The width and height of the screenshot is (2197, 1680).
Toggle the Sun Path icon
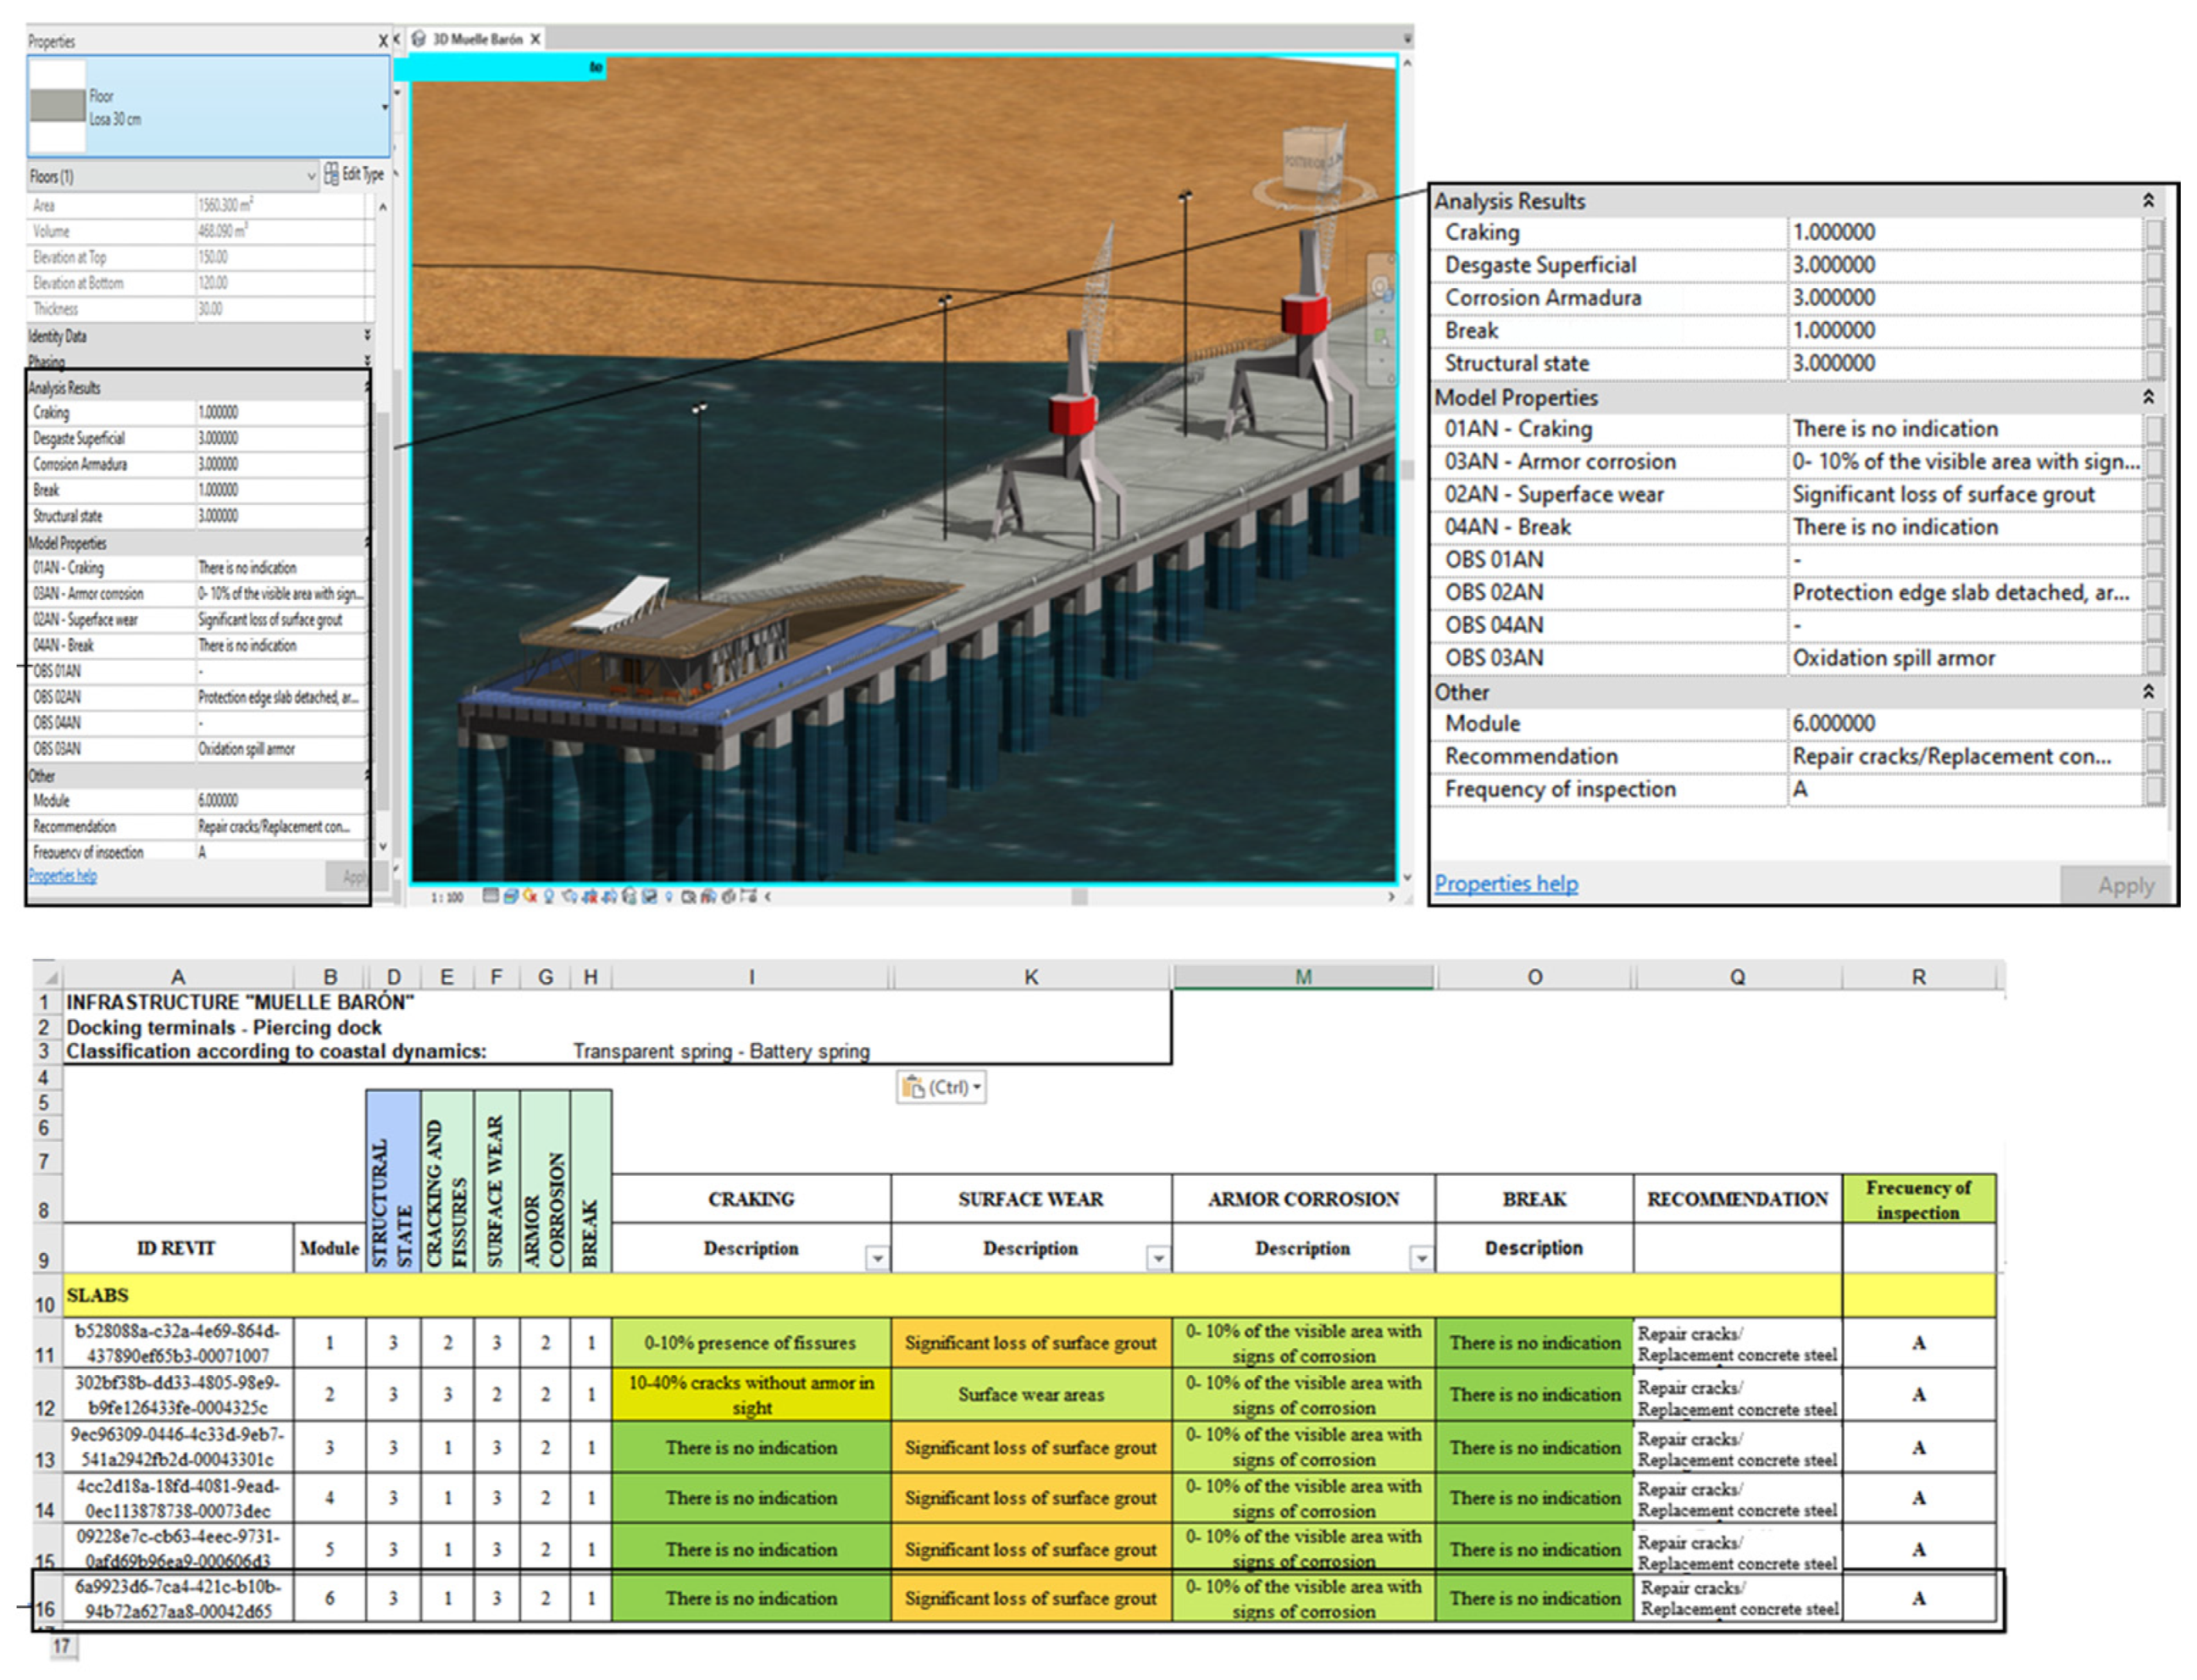point(530,897)
